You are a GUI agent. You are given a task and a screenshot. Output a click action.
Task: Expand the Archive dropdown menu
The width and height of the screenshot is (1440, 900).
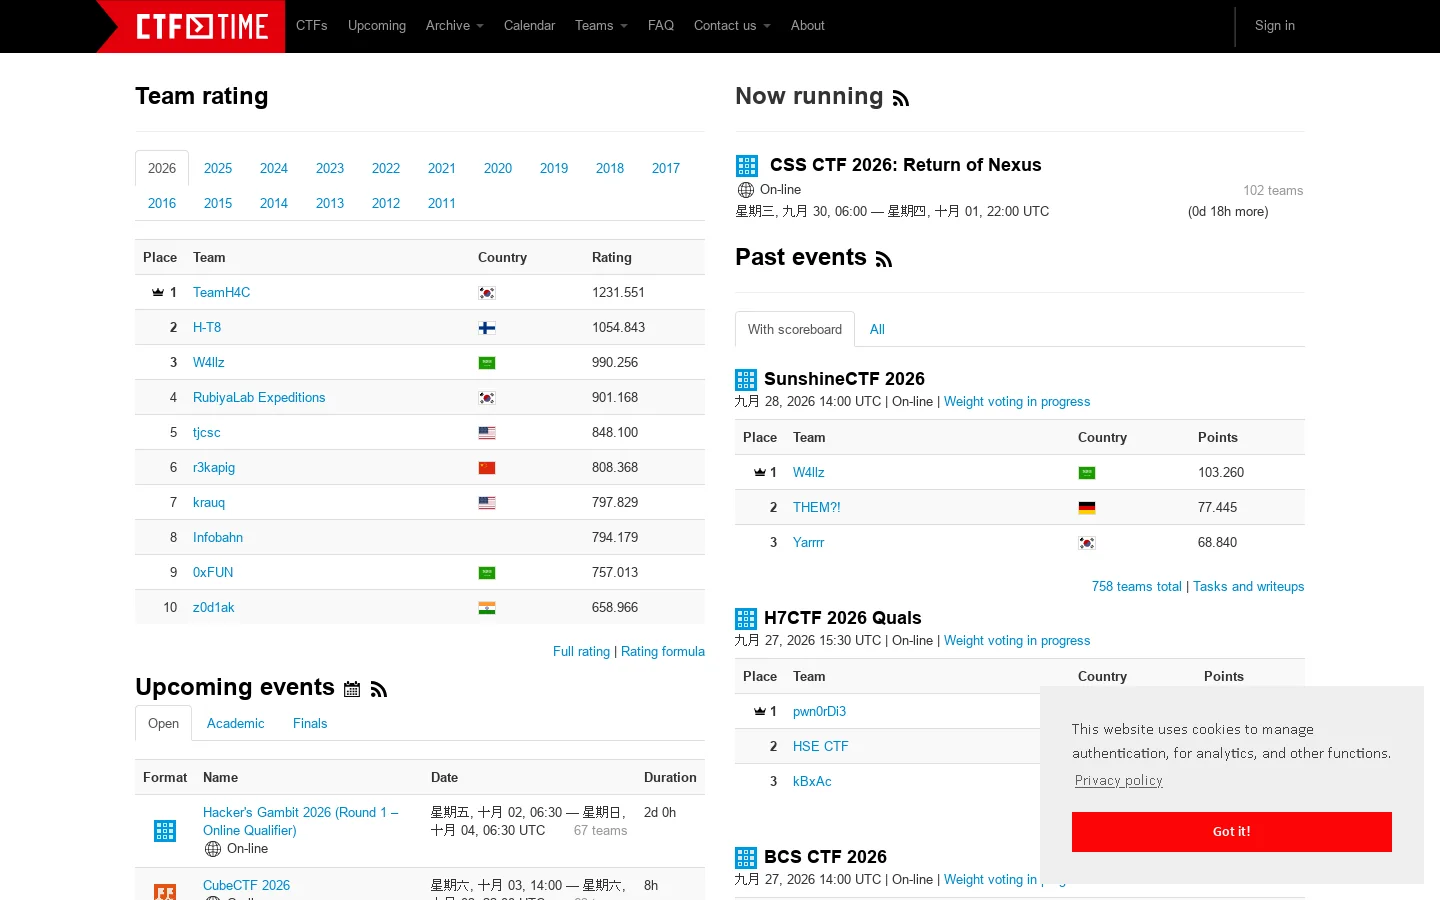tap(454, 26)
